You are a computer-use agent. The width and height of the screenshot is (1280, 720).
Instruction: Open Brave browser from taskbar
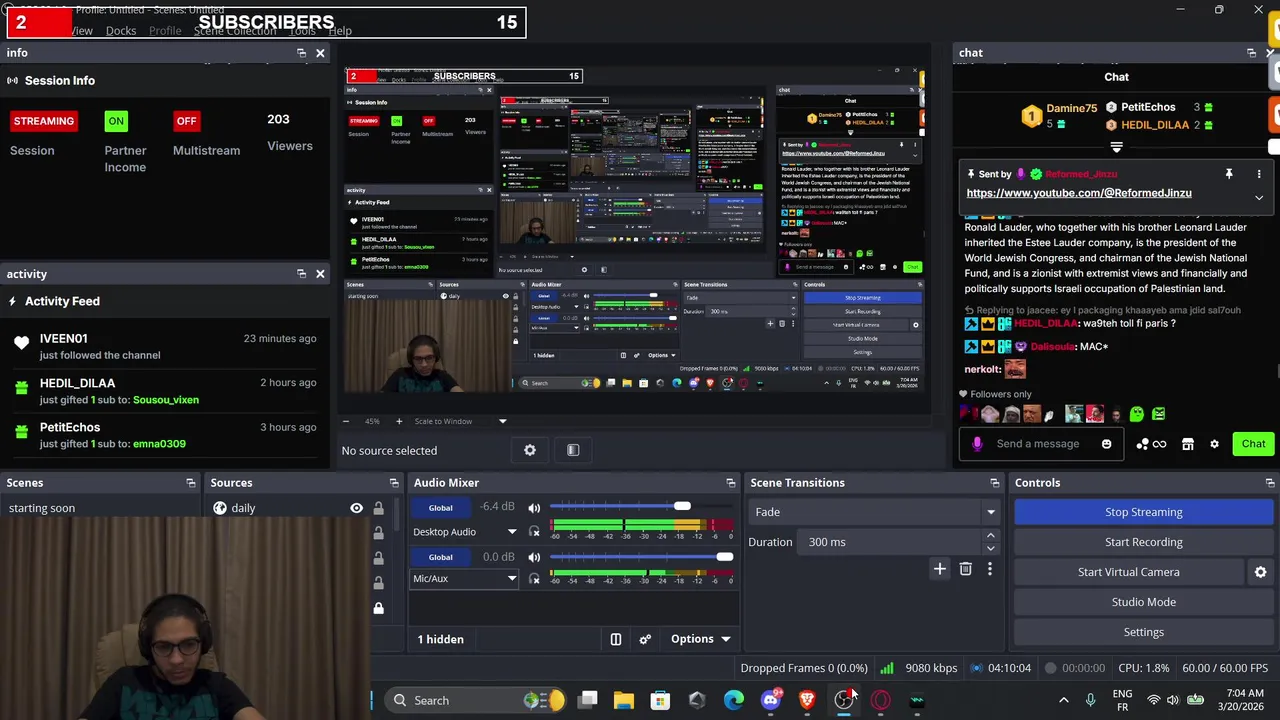point(807,700)
